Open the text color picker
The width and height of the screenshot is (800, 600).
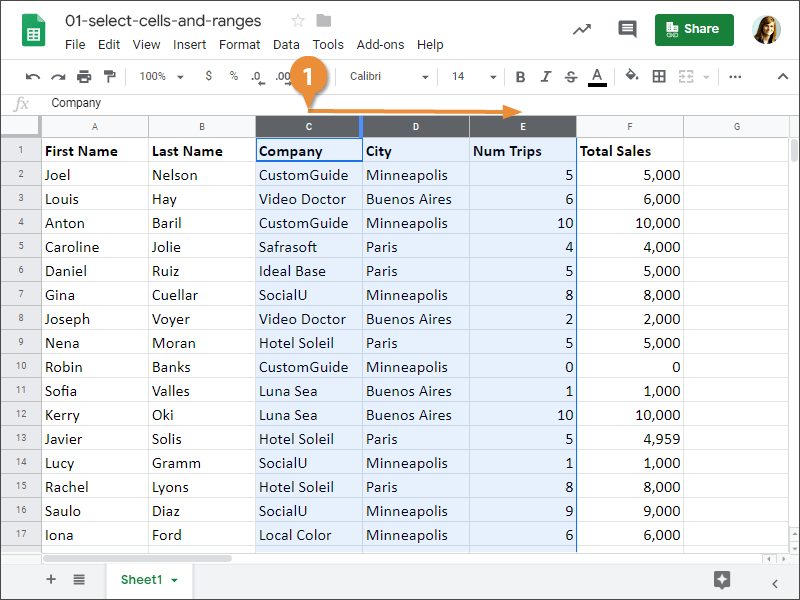click(x=597, y=77)
